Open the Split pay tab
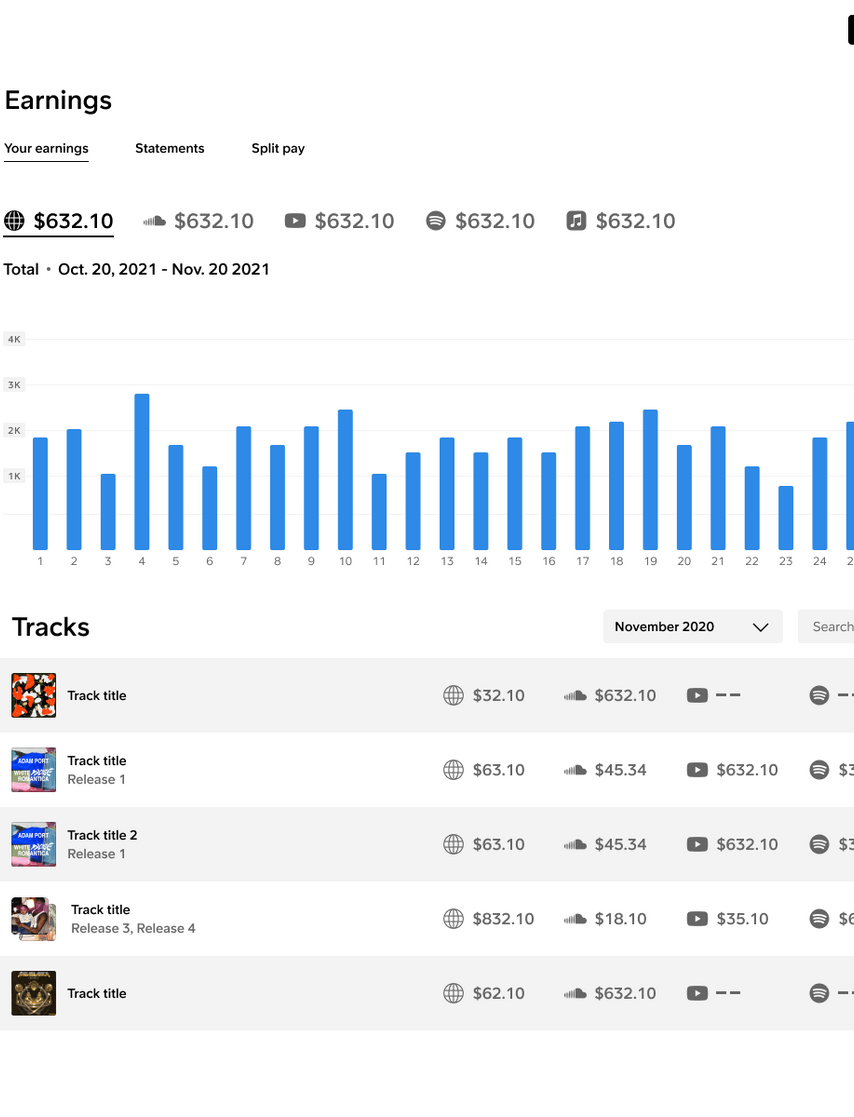Viewport: 854px width, 1117px height. pos(278,148)
